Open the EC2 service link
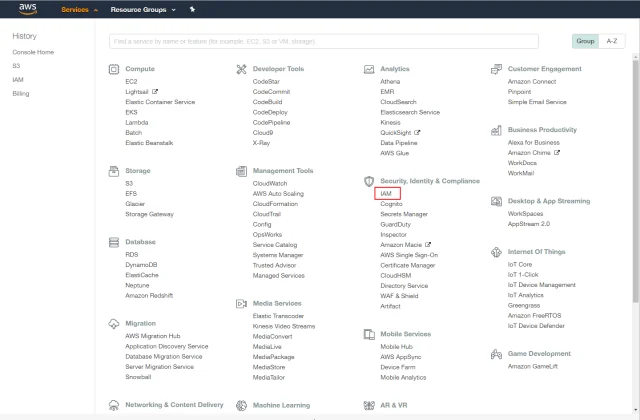Image resolution: width=640 pixels, height=420 pixels. (131, 81)
